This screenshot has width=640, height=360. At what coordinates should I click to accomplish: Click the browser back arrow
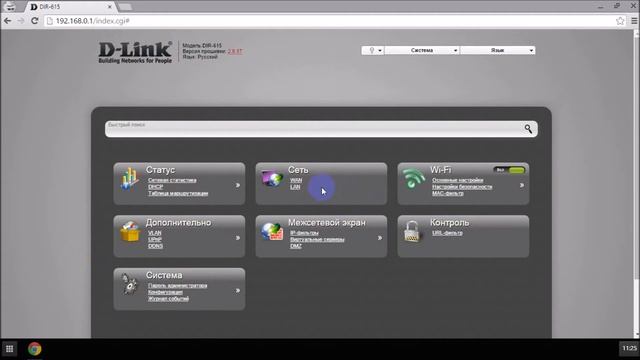tap(8, 20)
